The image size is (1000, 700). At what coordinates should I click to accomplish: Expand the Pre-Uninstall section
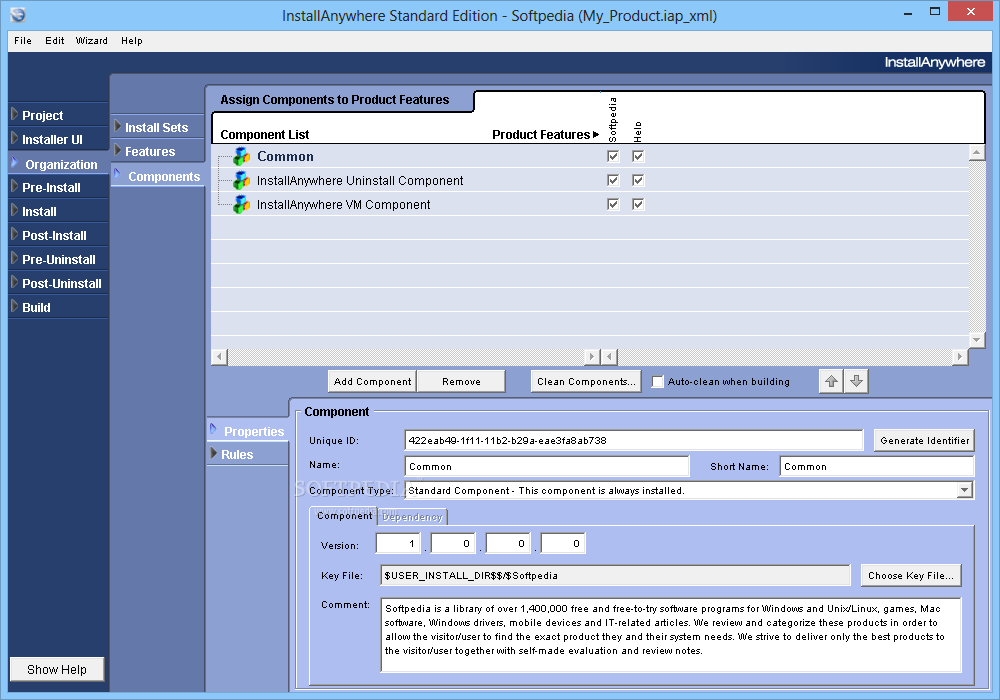58,259
